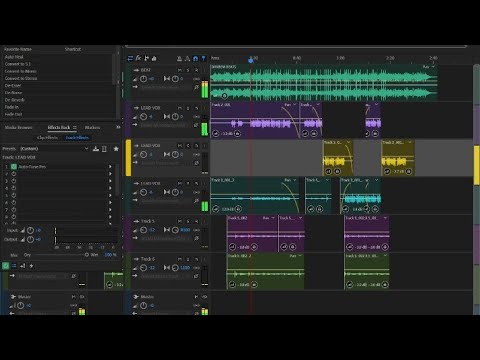Click the lightning bolt icon below the rack
Viewport: 480px width, 360px height.
point(31,266)
